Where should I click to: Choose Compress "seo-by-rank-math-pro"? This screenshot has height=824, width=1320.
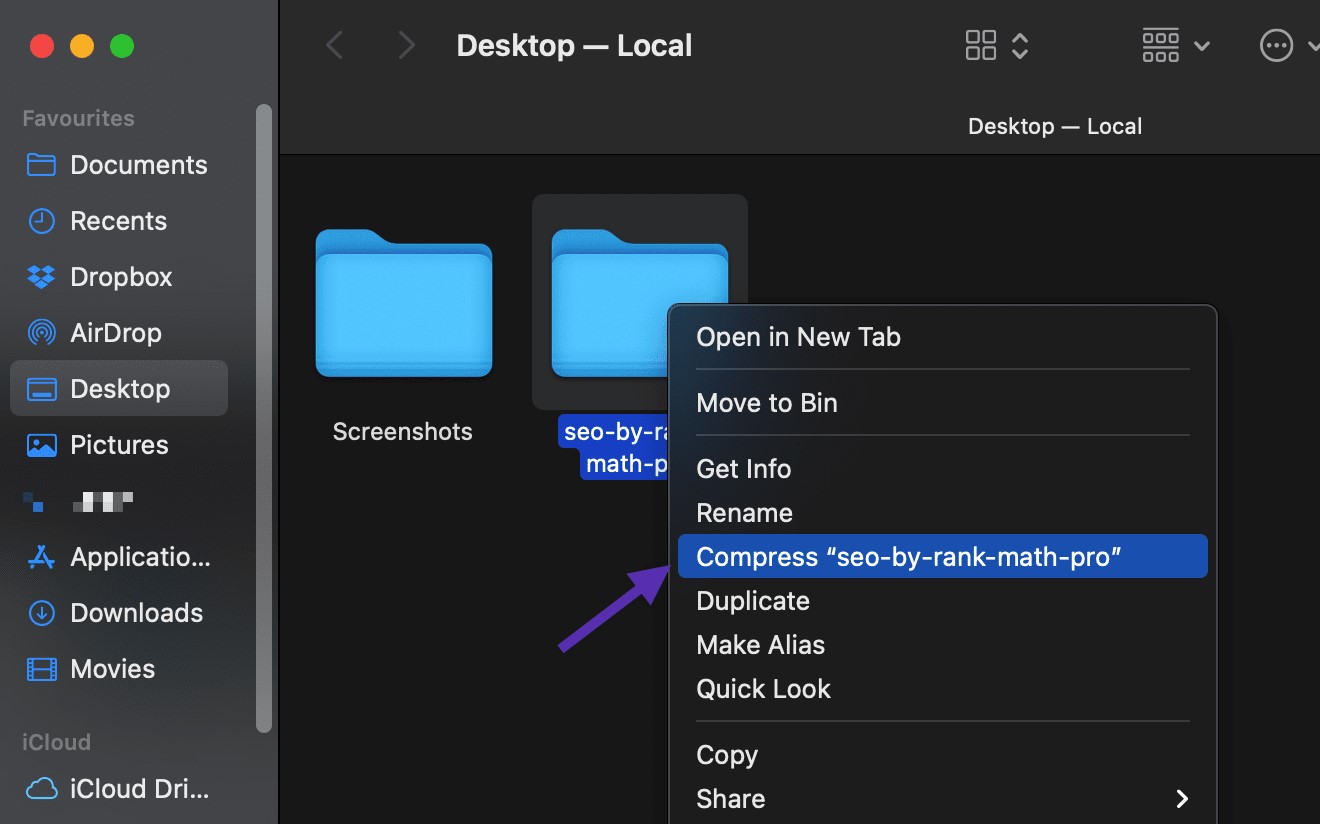point(943,557)
